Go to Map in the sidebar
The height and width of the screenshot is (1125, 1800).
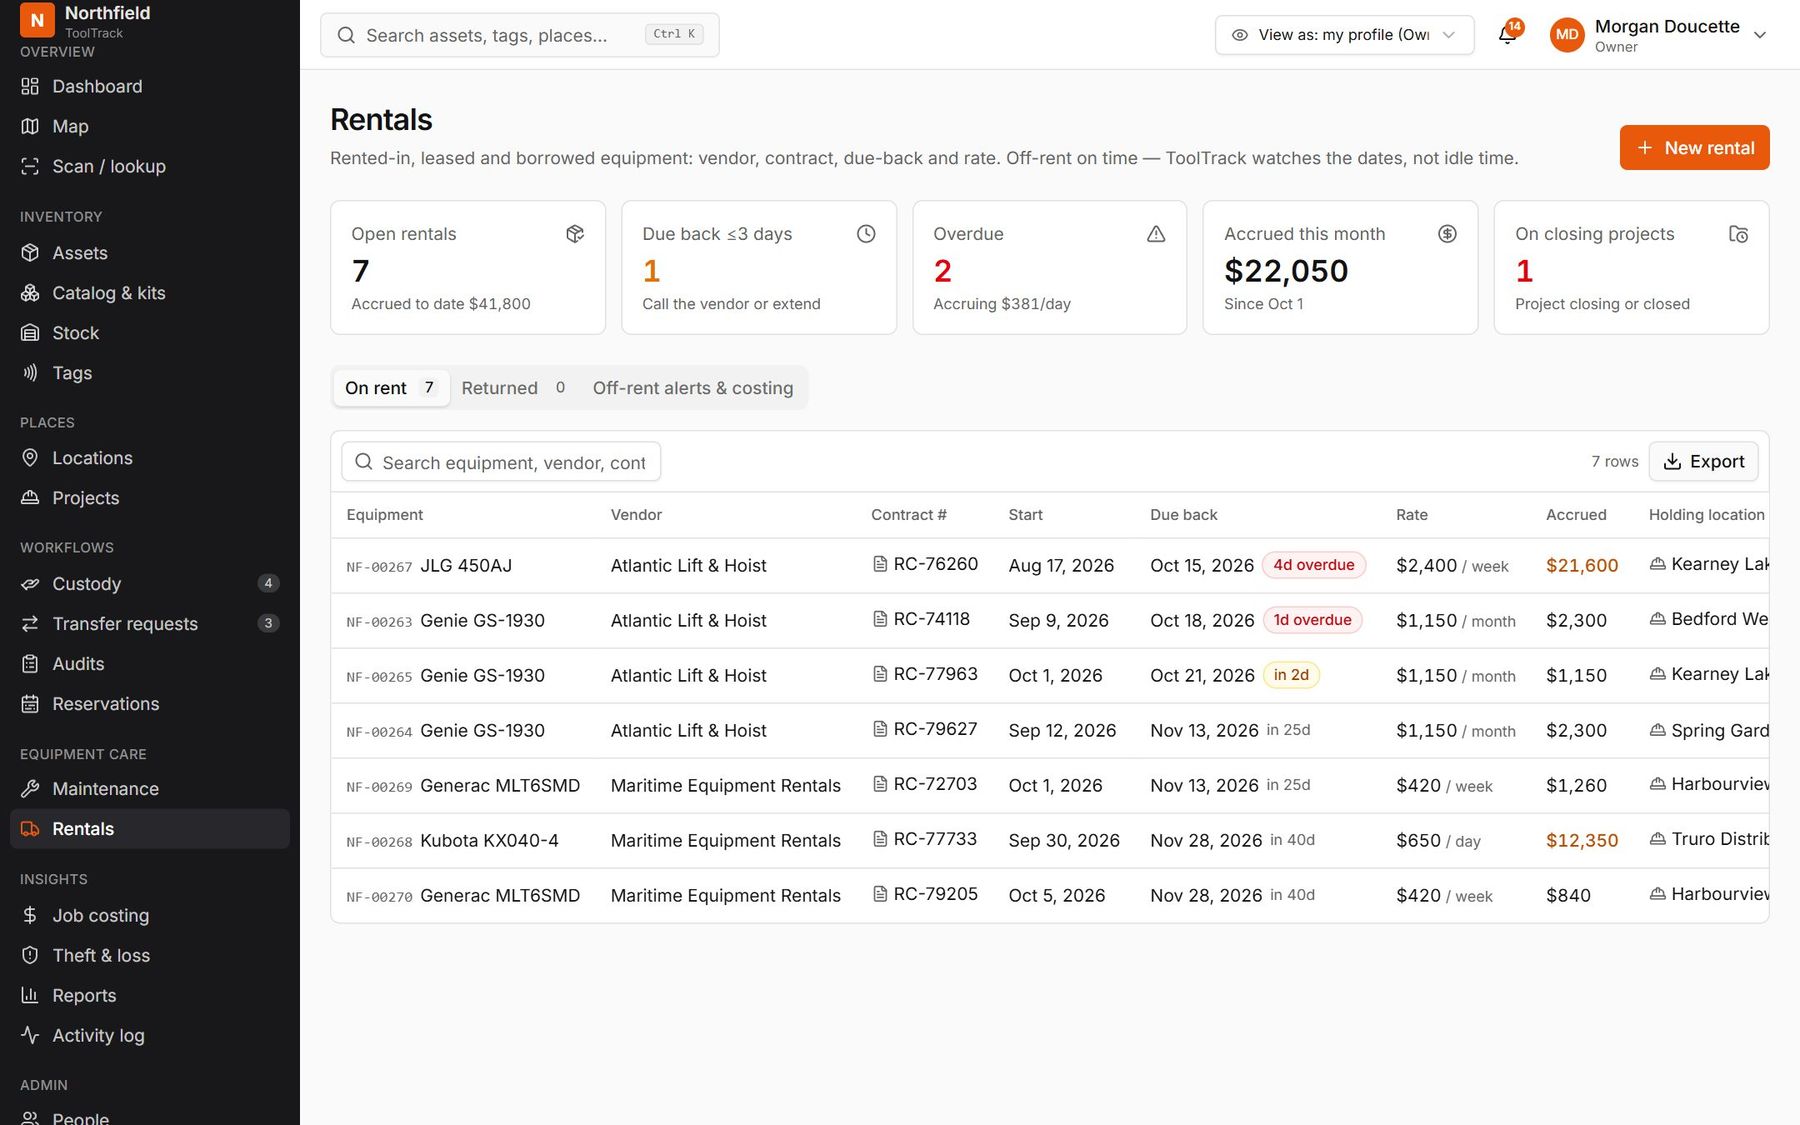[x=150, y=126]
